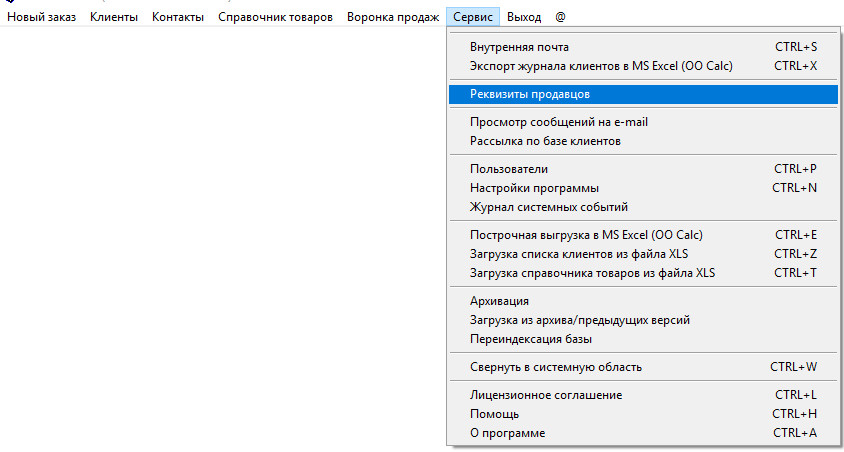Viewport: 844px width, 452px height.
Task: Select Реквизиты продавцов entry
Action: coord(530,94)
